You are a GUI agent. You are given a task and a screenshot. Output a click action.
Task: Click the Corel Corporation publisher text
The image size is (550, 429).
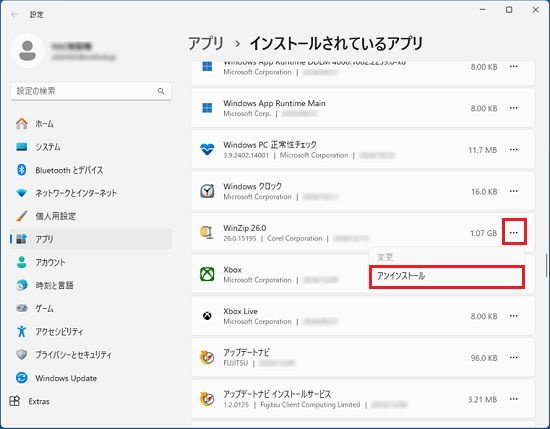click(295, 239)
